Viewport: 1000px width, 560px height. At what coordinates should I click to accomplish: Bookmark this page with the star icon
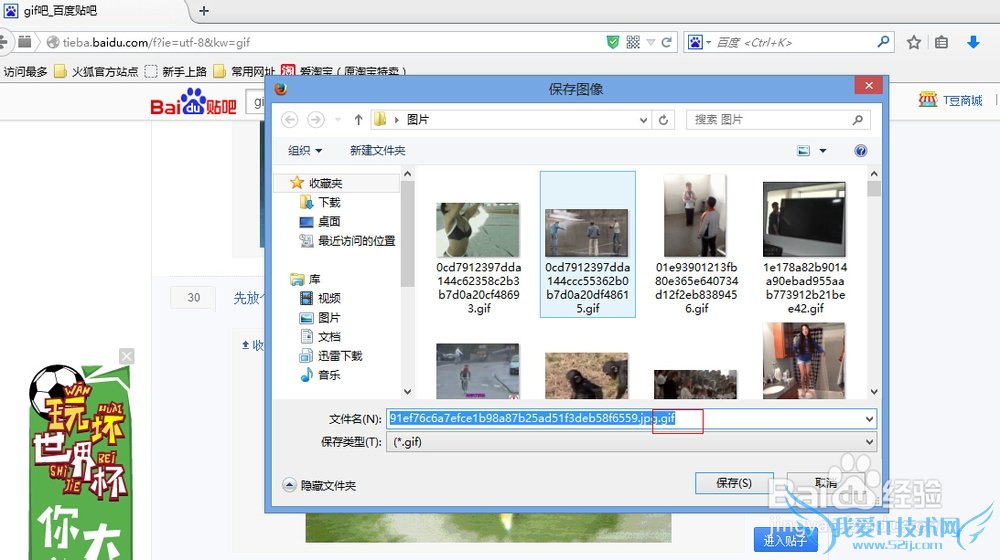(913, 42)
